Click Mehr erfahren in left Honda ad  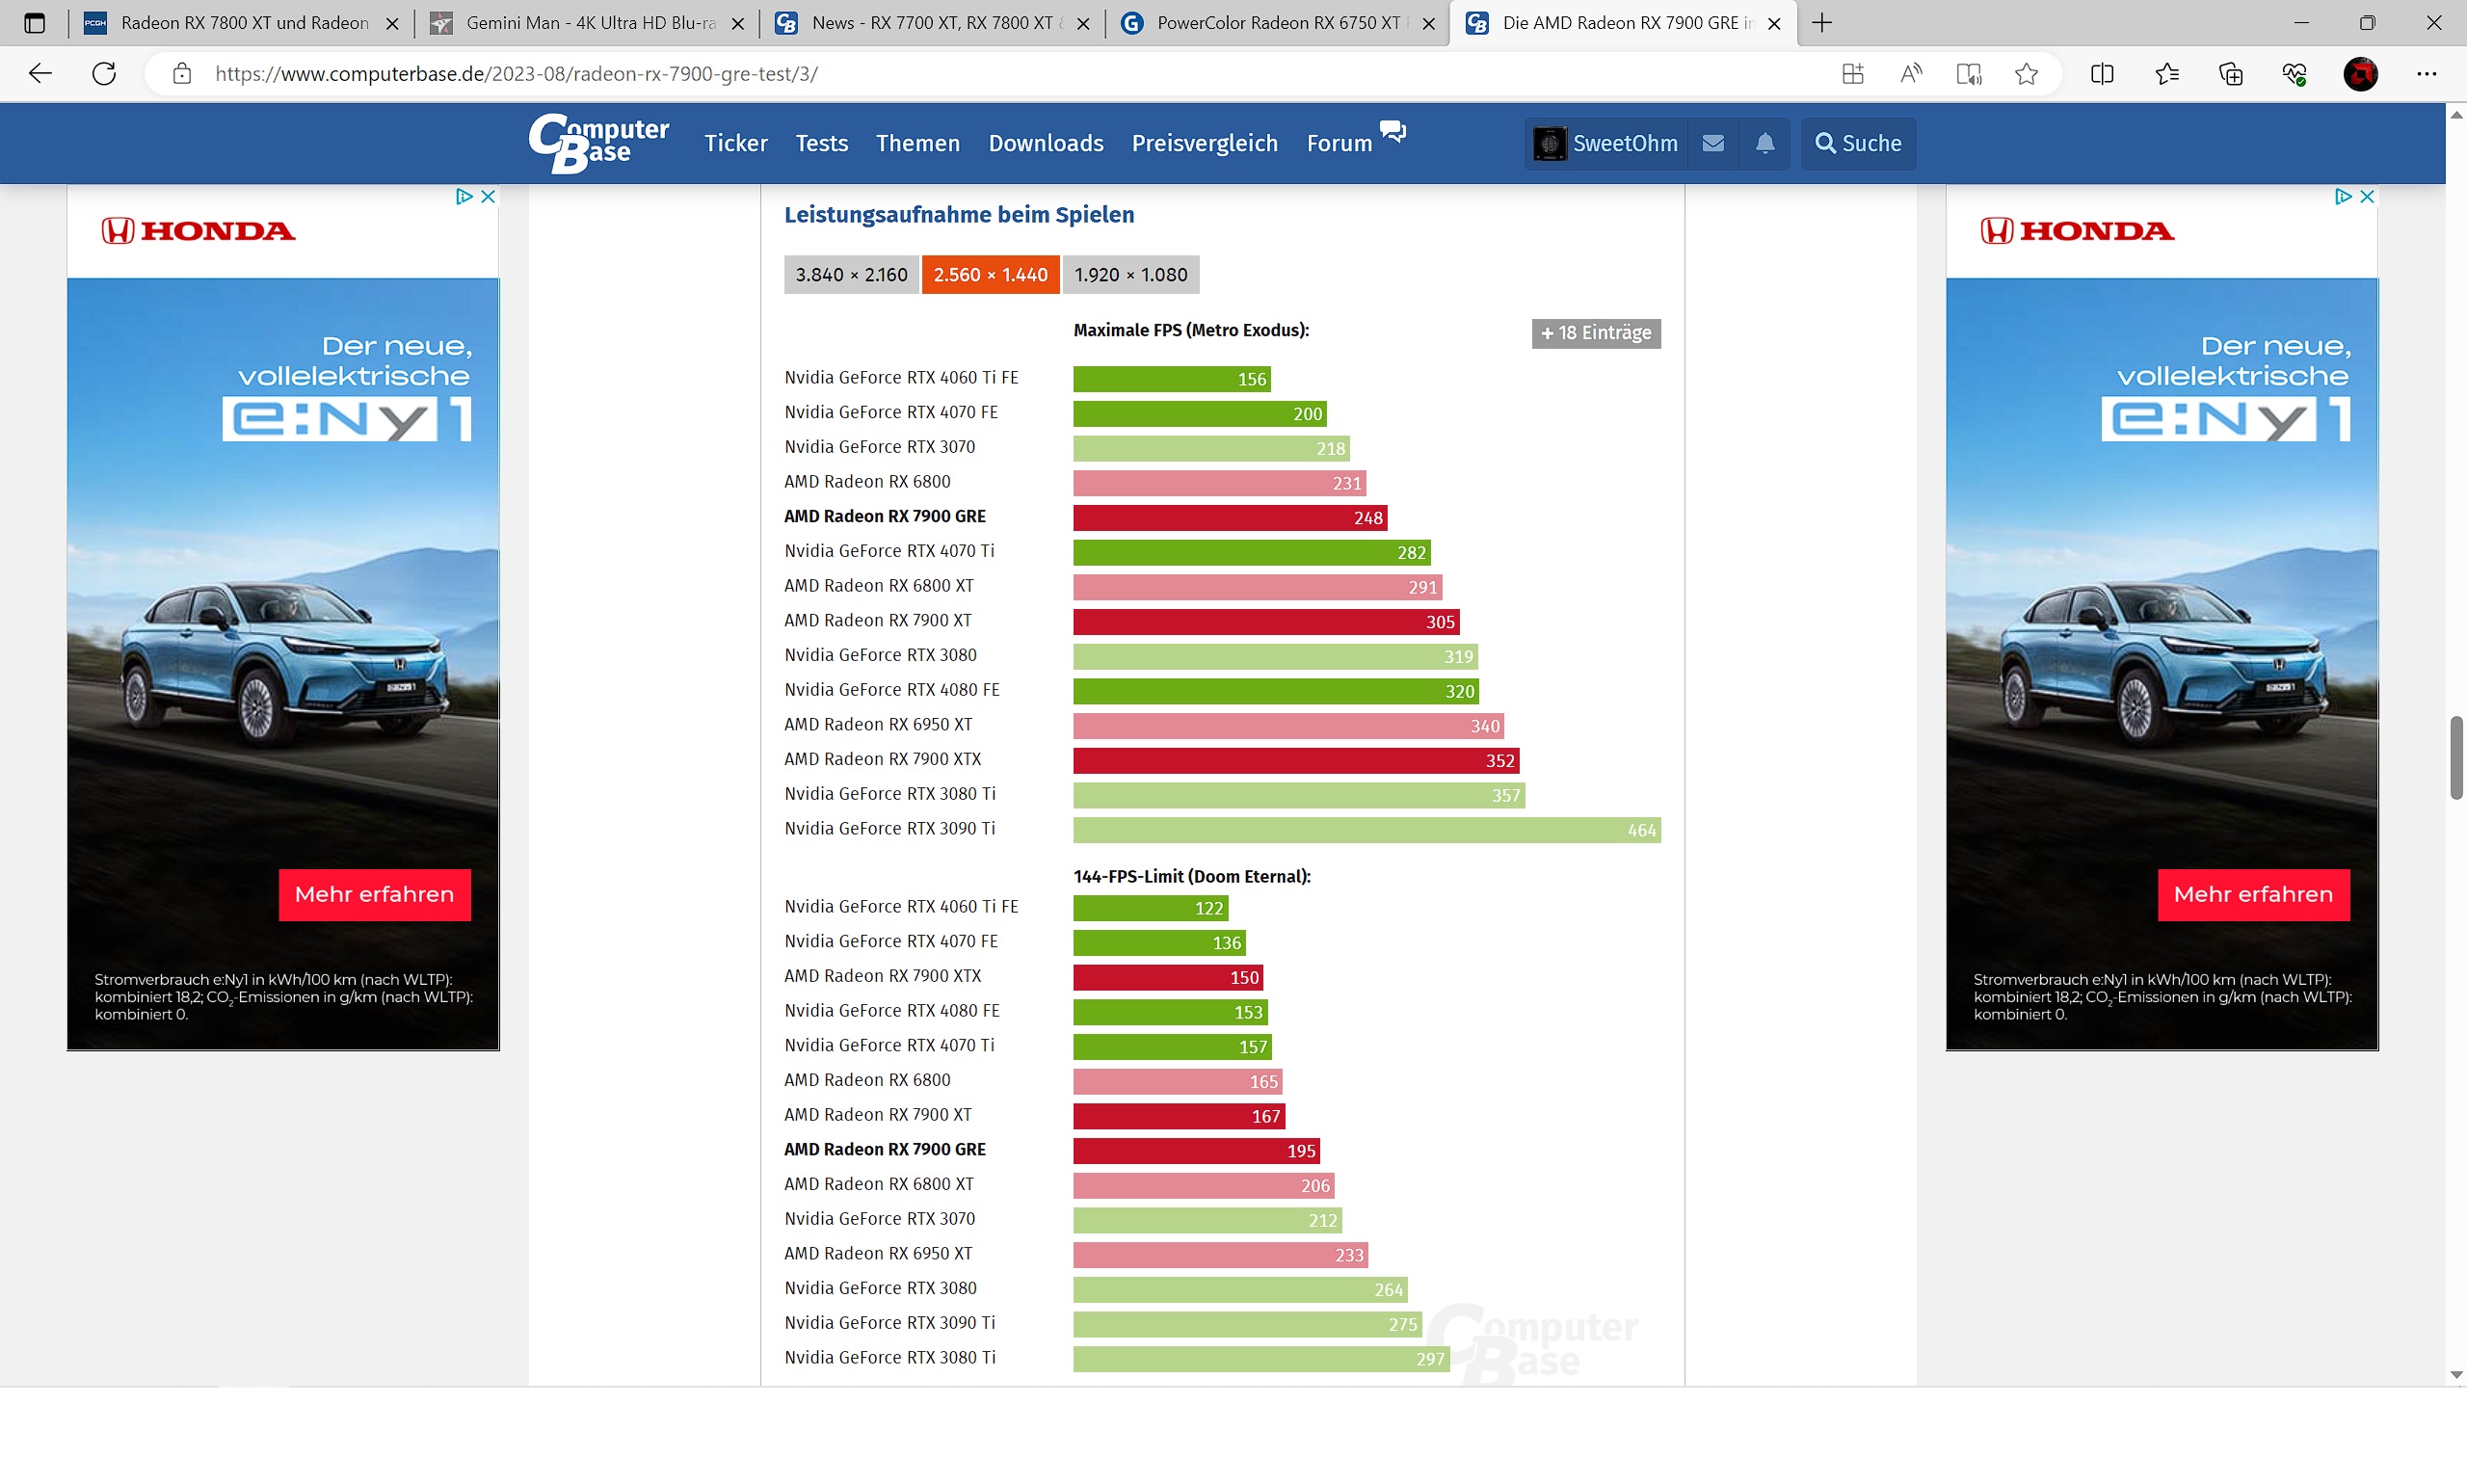point(374,894)
